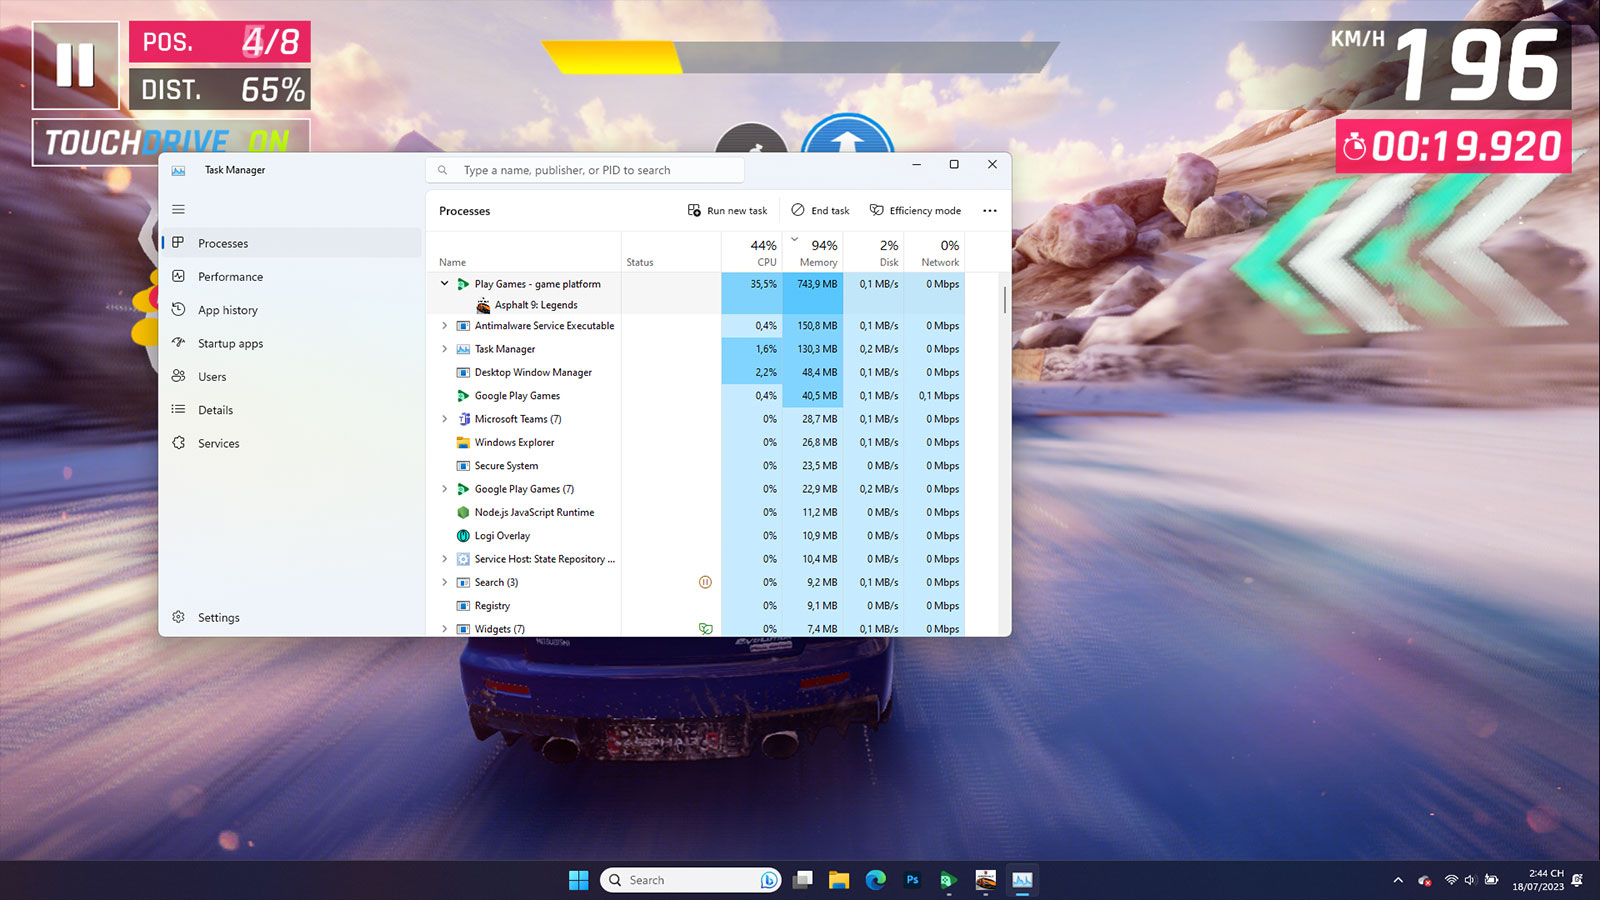Select the Registry process row
Screen dimensions: 1600x900
(696, 606)
